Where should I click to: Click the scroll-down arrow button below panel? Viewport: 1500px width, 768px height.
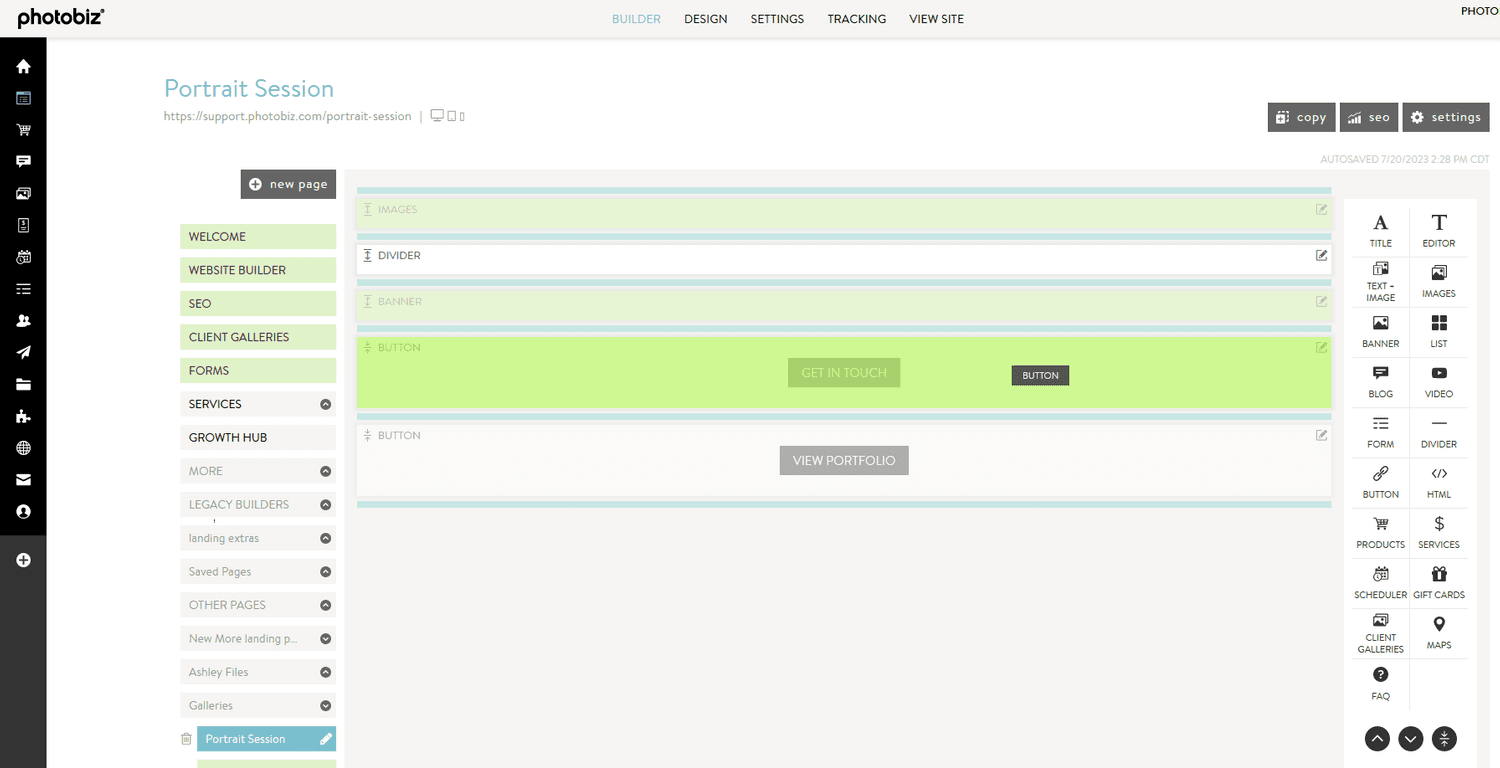pos(1410,739)
